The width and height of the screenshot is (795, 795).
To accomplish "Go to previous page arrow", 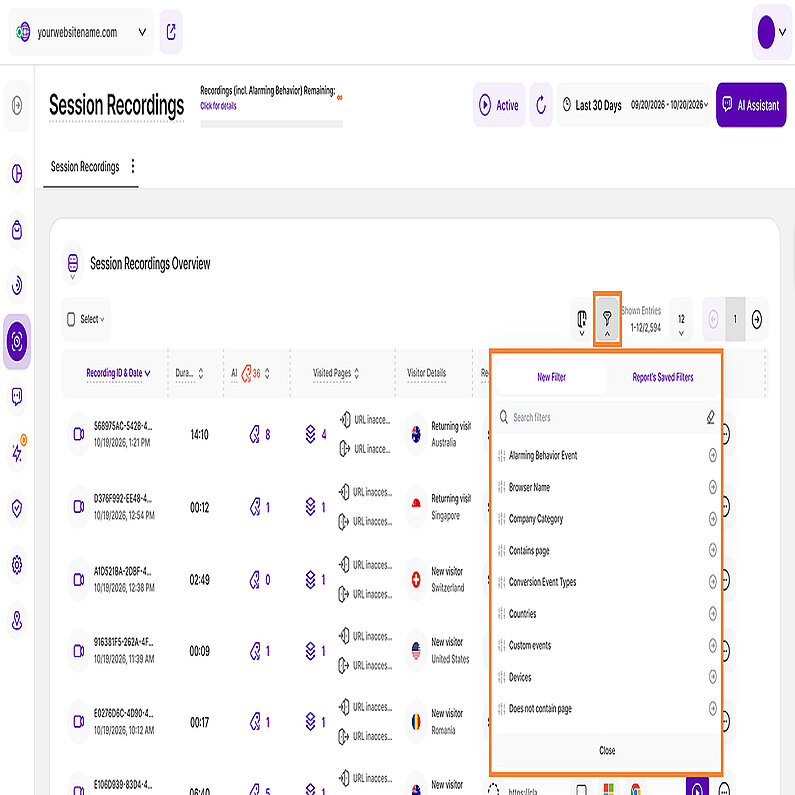I will coord(713,319).
